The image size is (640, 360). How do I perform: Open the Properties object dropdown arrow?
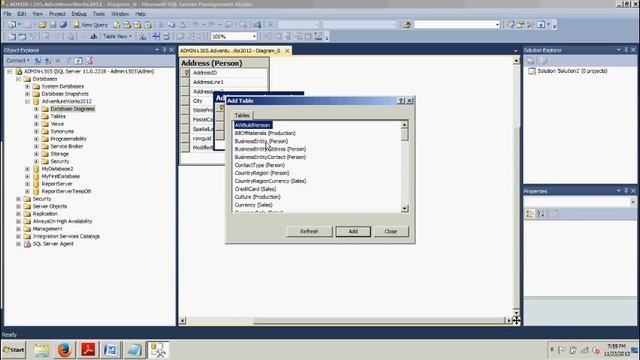[633, 202]
